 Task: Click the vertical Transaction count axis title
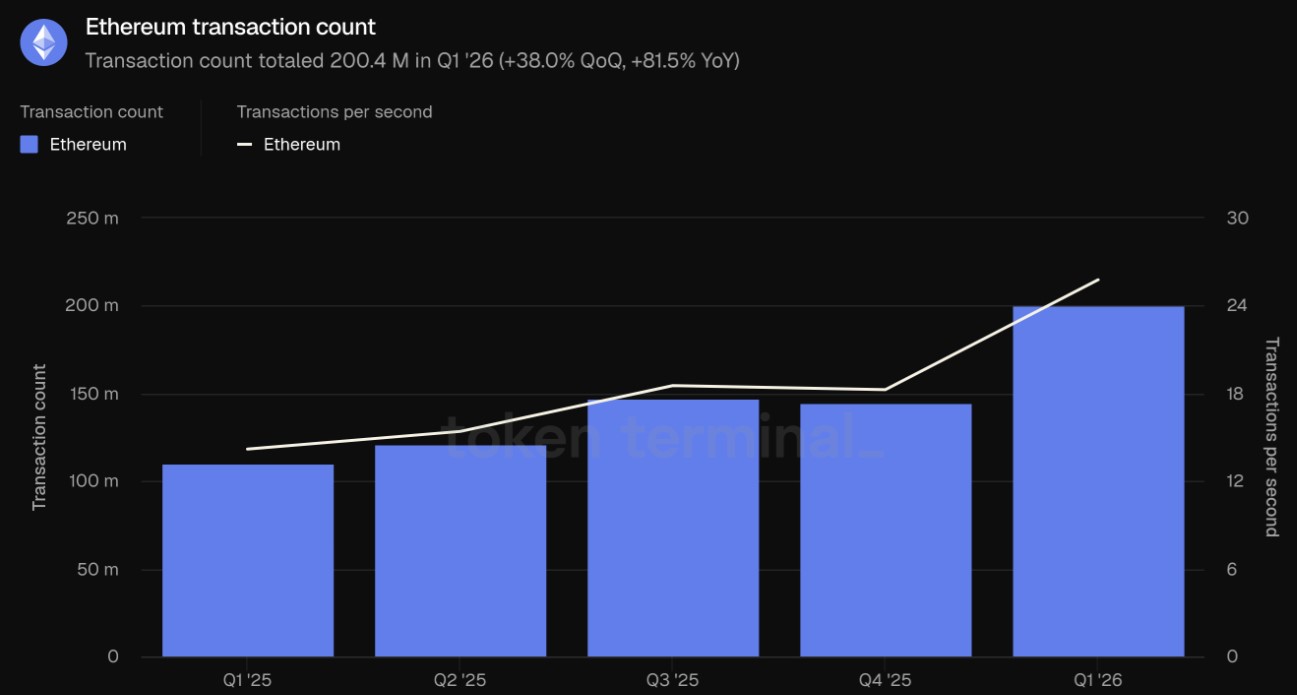tap(40, 437)
